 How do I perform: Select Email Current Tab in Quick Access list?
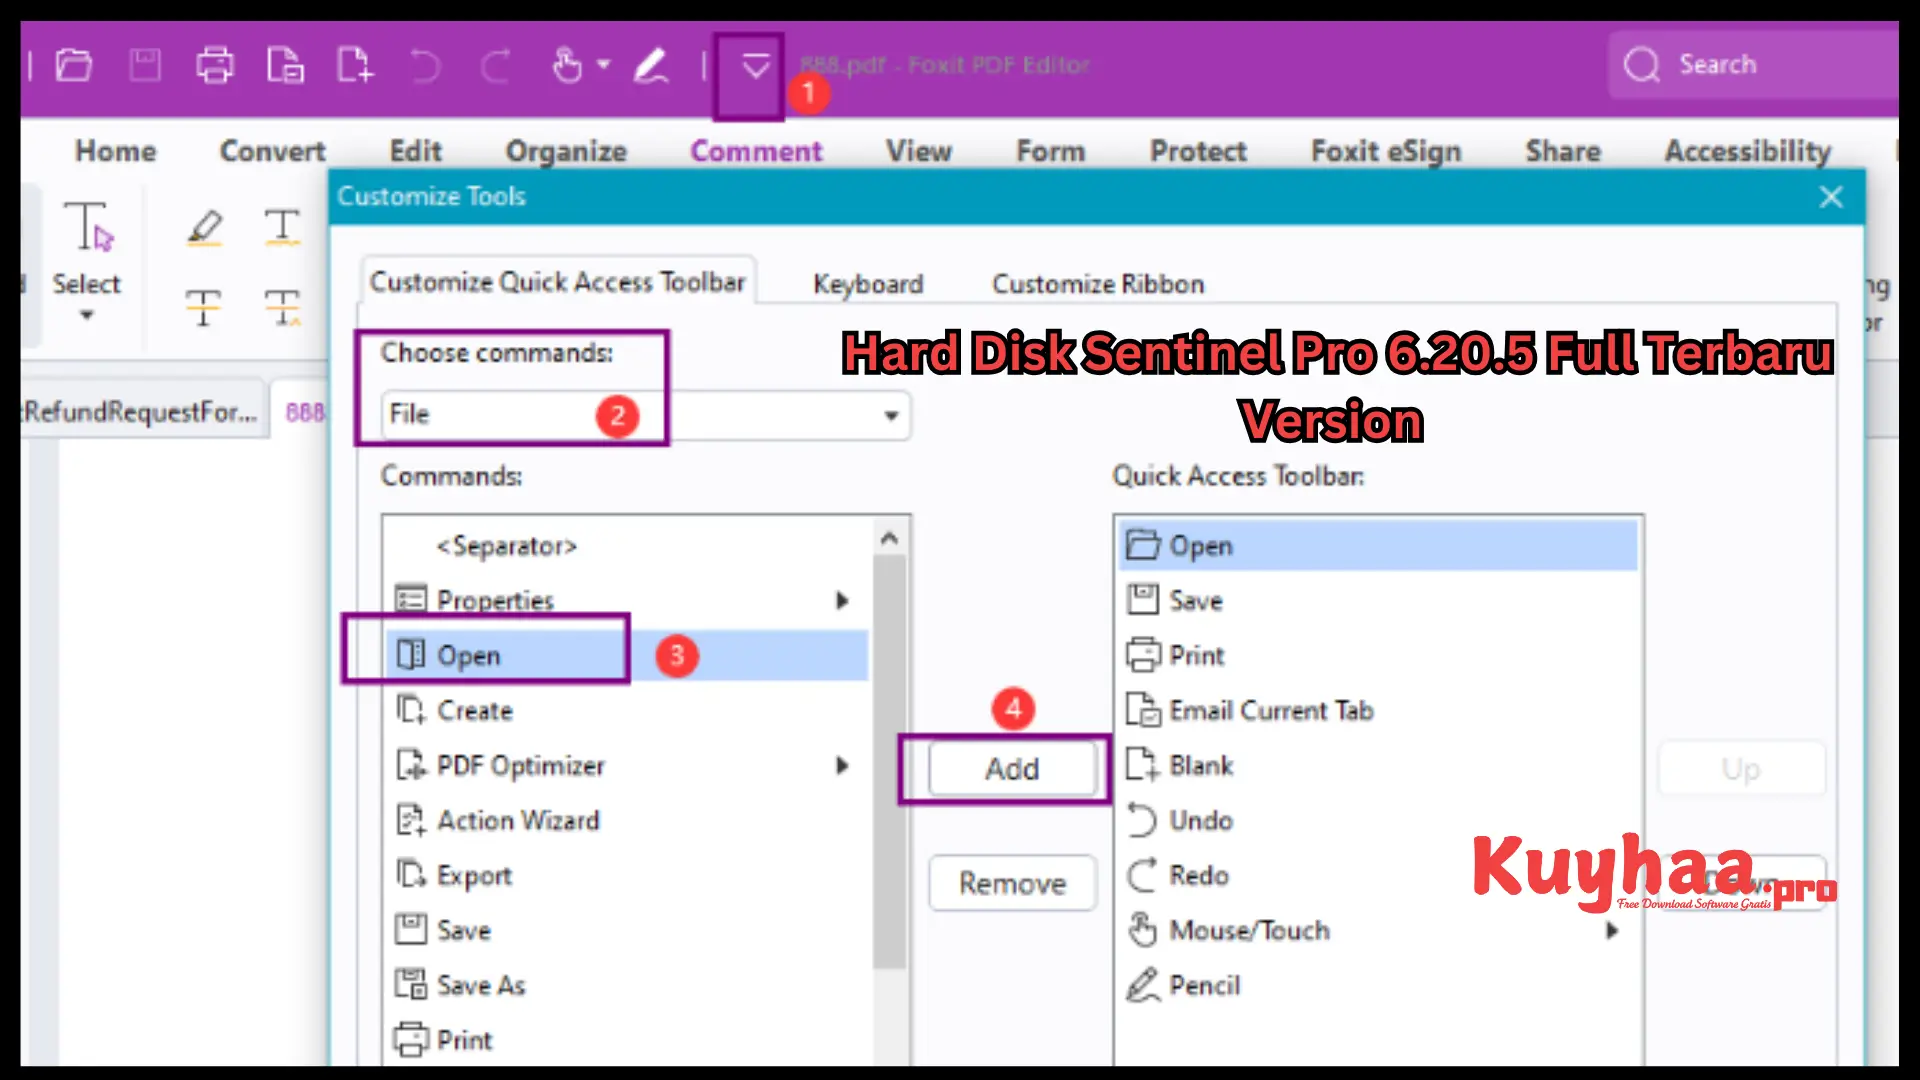[1378, 710]
